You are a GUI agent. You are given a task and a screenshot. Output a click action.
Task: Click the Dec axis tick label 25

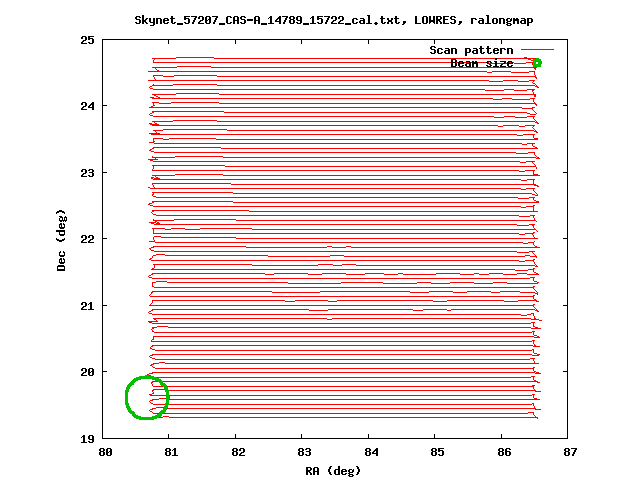[x=87, y=40]
